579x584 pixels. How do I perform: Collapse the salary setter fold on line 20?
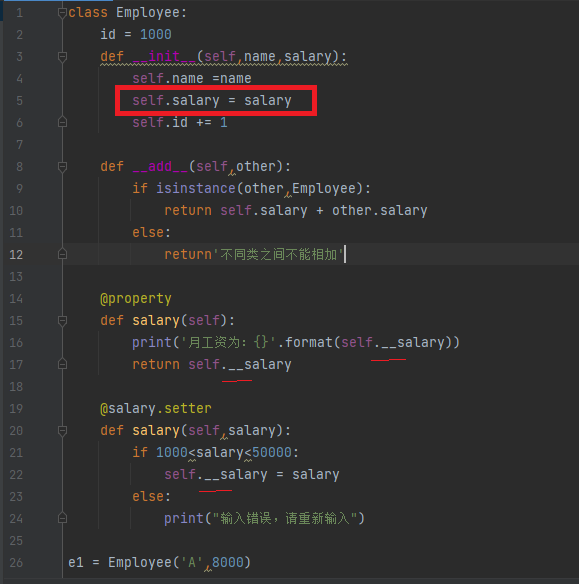pos(62,431)
